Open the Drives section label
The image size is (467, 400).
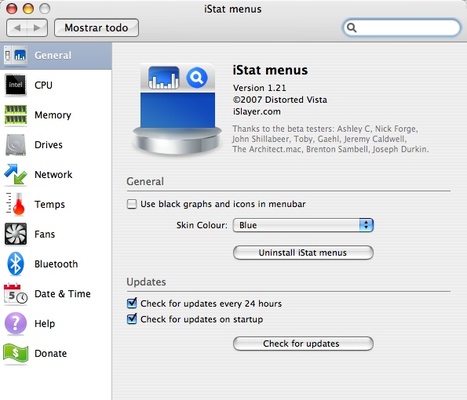pos(48,145)
